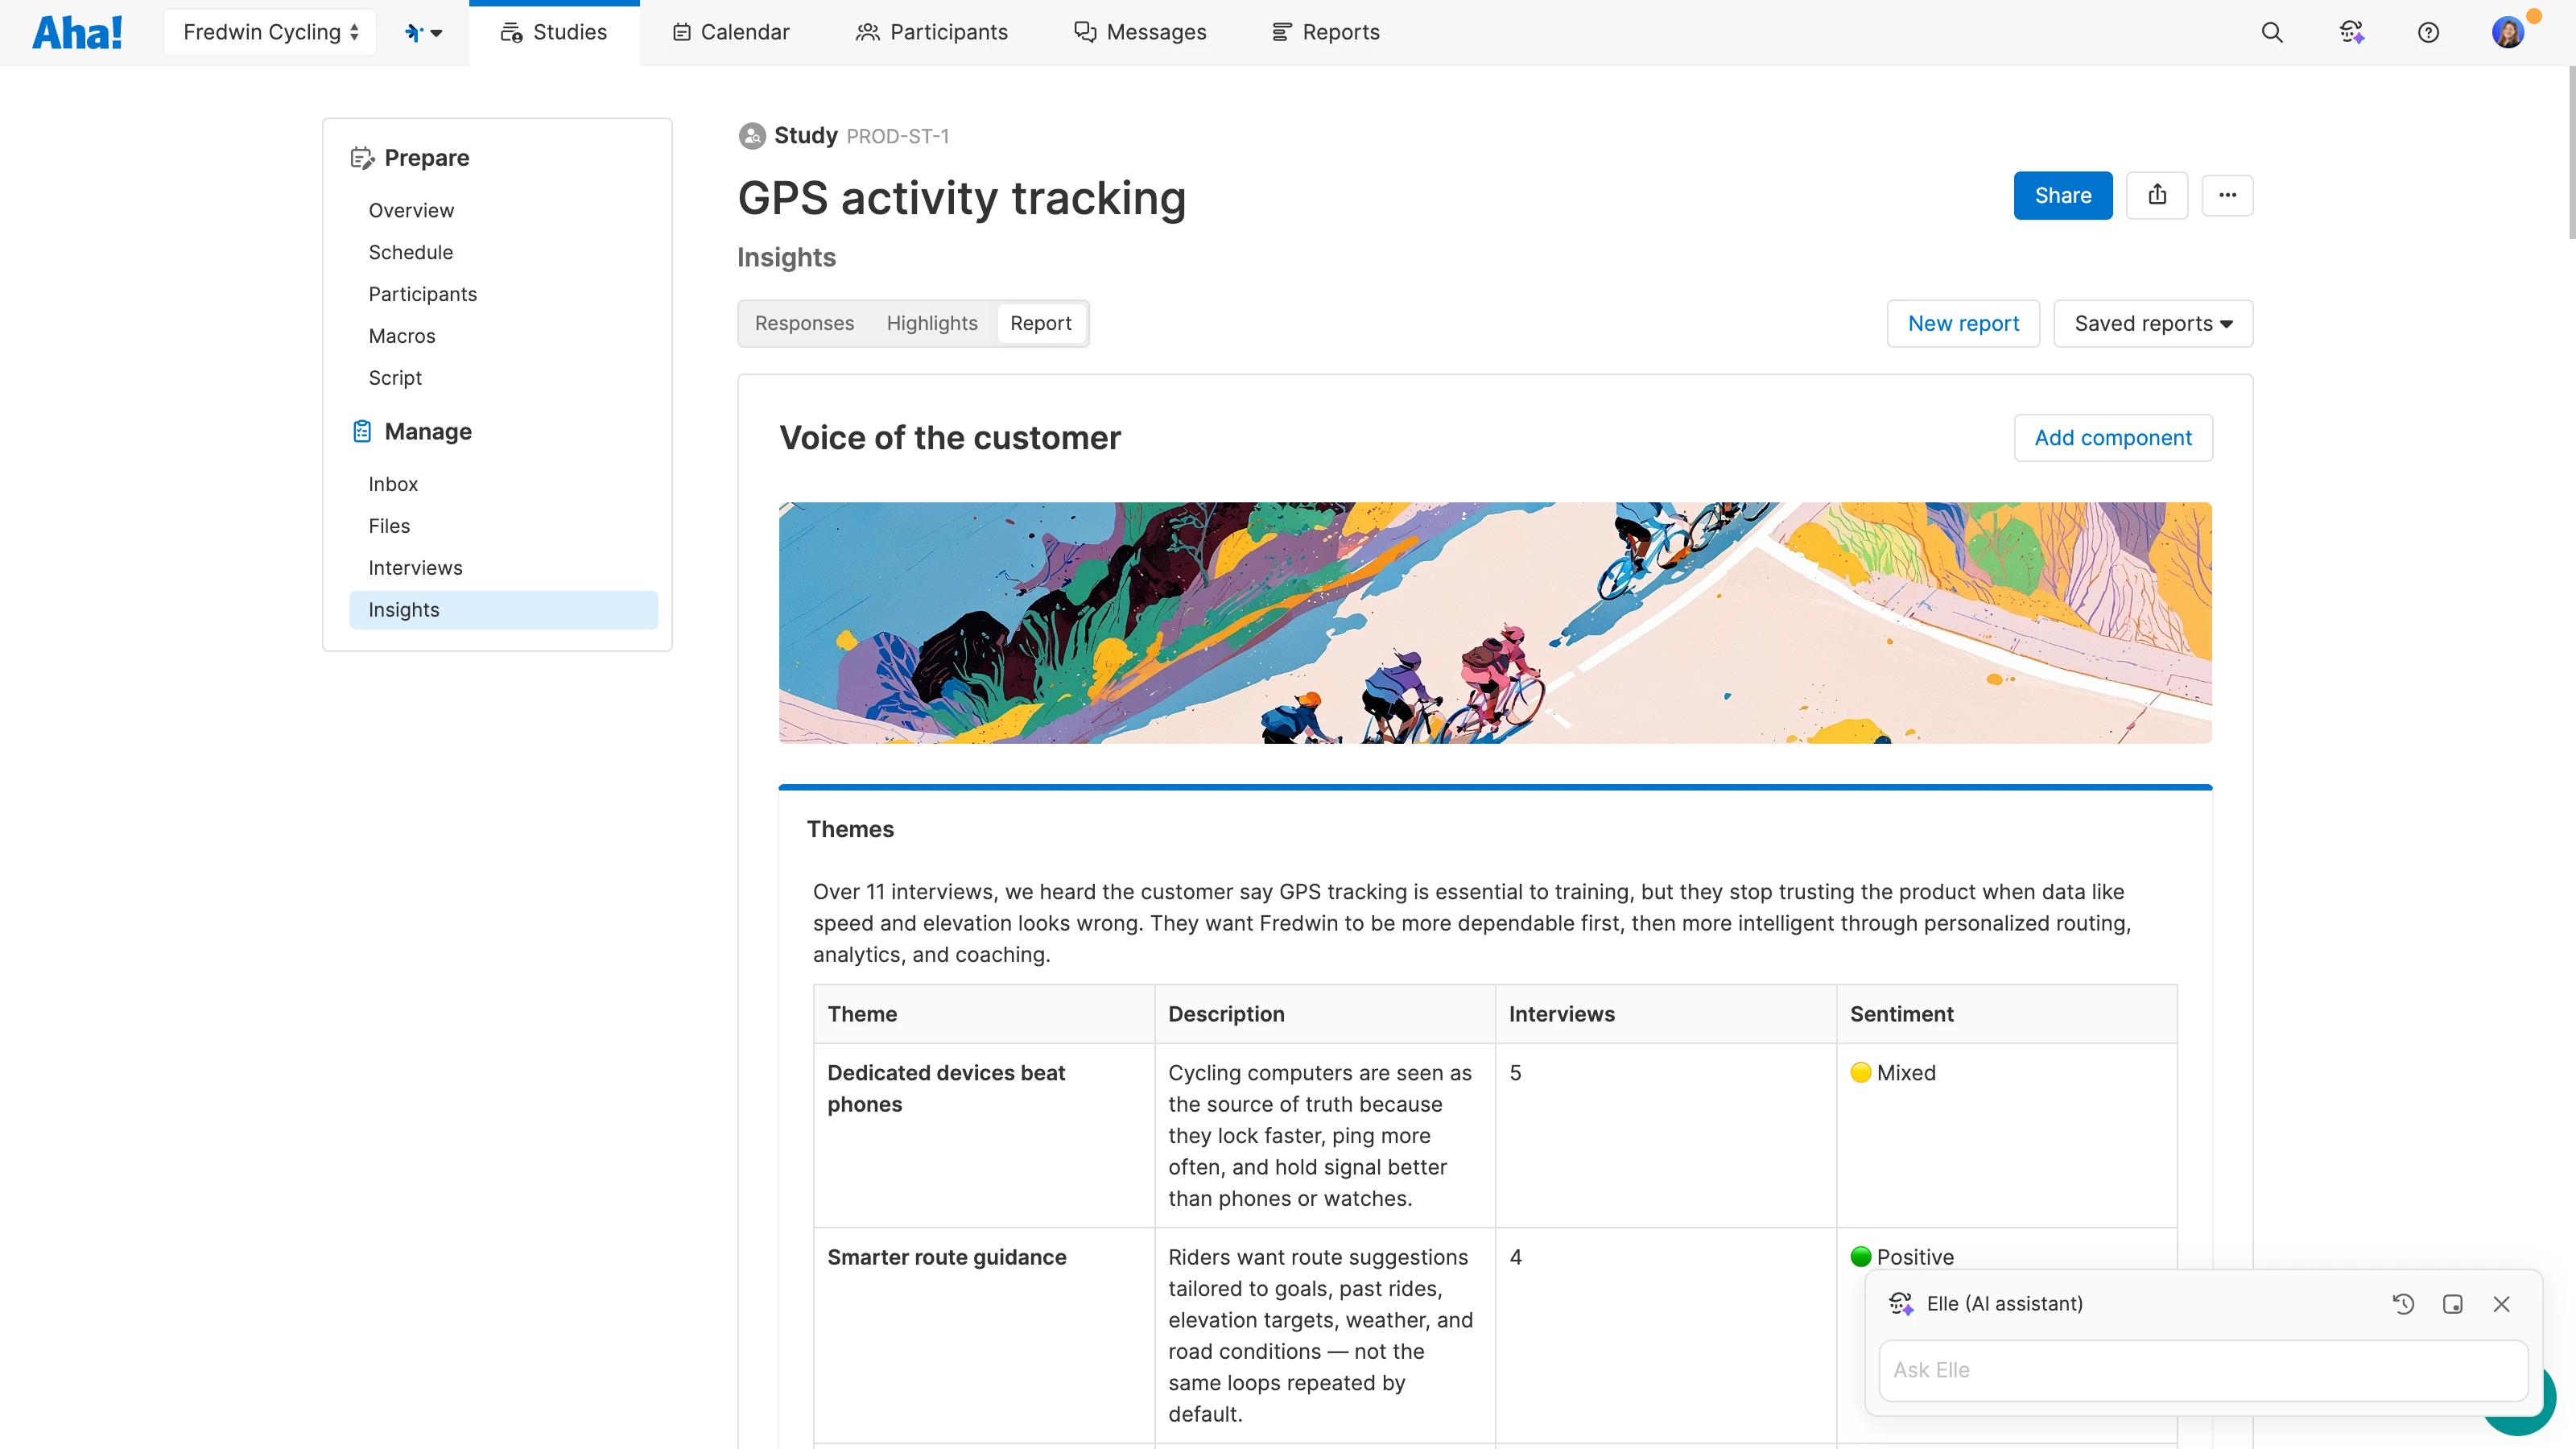Open Elle chat history icon
This screenshot has height=1449, width=2576.
tap(2403, 1304)
